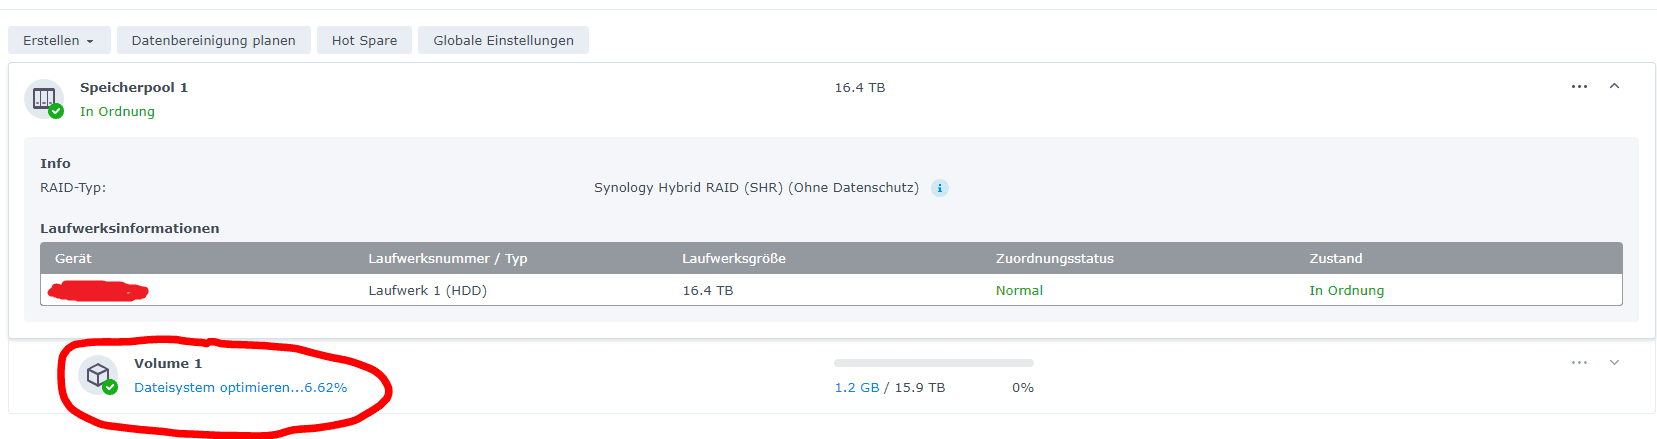Click Zustand column header
This screenshot has width=1657, height=439.
[x=1336, y=259]
